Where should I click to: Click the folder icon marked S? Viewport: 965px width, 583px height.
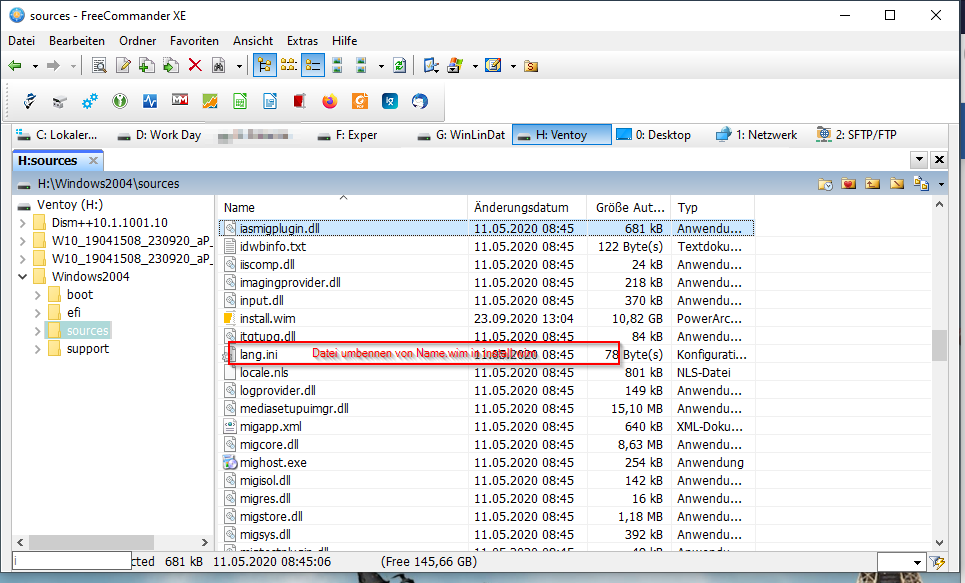point(531,66)
